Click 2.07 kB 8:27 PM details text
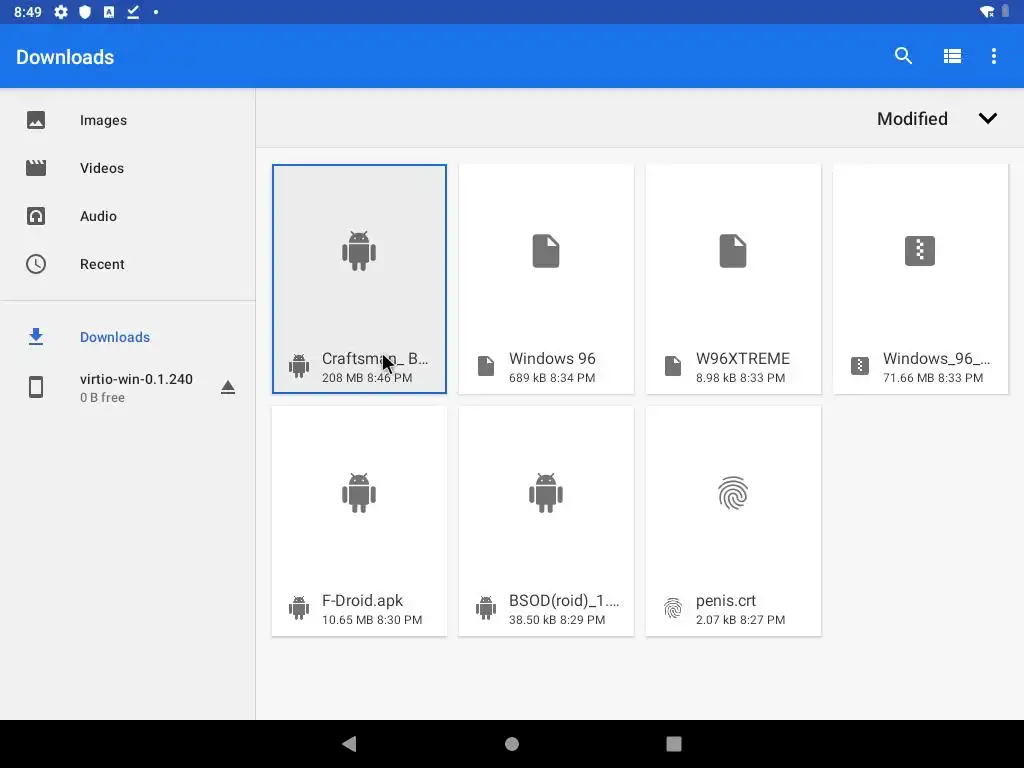This screenshot has width=1024, height=768. point(740,620)
